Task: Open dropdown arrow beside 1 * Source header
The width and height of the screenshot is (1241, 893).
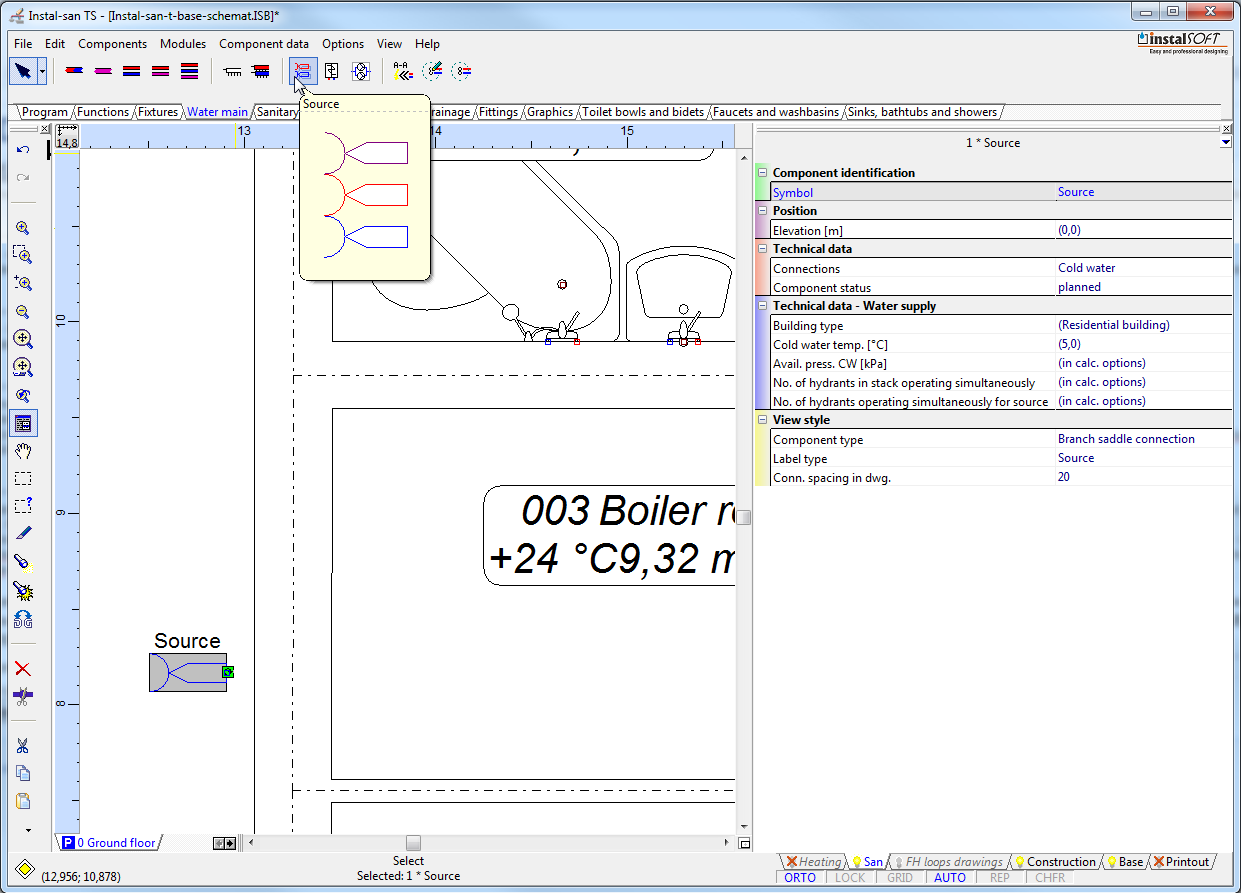Action: (1226, 143)
